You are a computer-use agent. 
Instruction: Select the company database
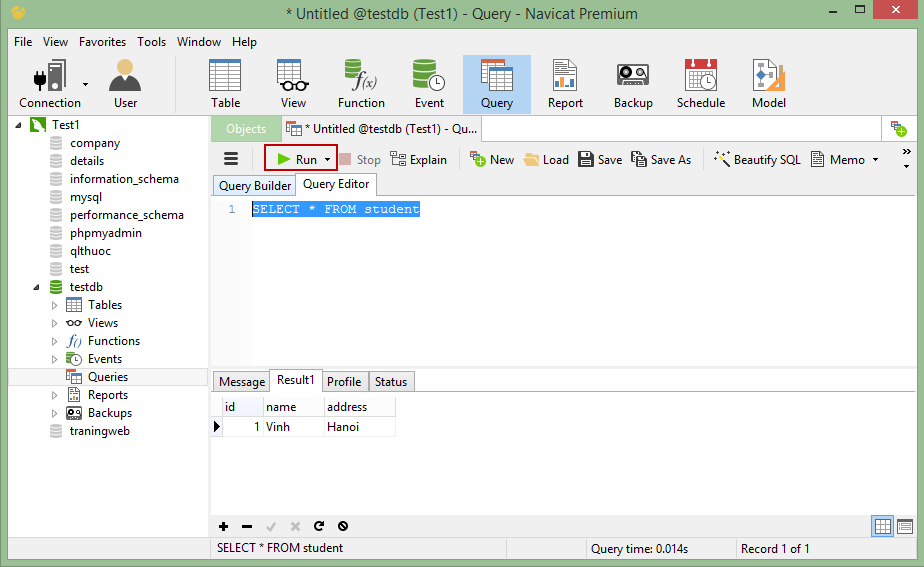94,143
